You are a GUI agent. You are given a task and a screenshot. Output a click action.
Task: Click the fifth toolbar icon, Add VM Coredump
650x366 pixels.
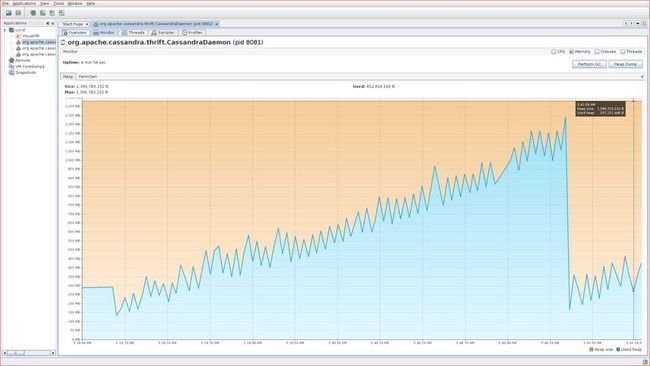coord(52,13)
